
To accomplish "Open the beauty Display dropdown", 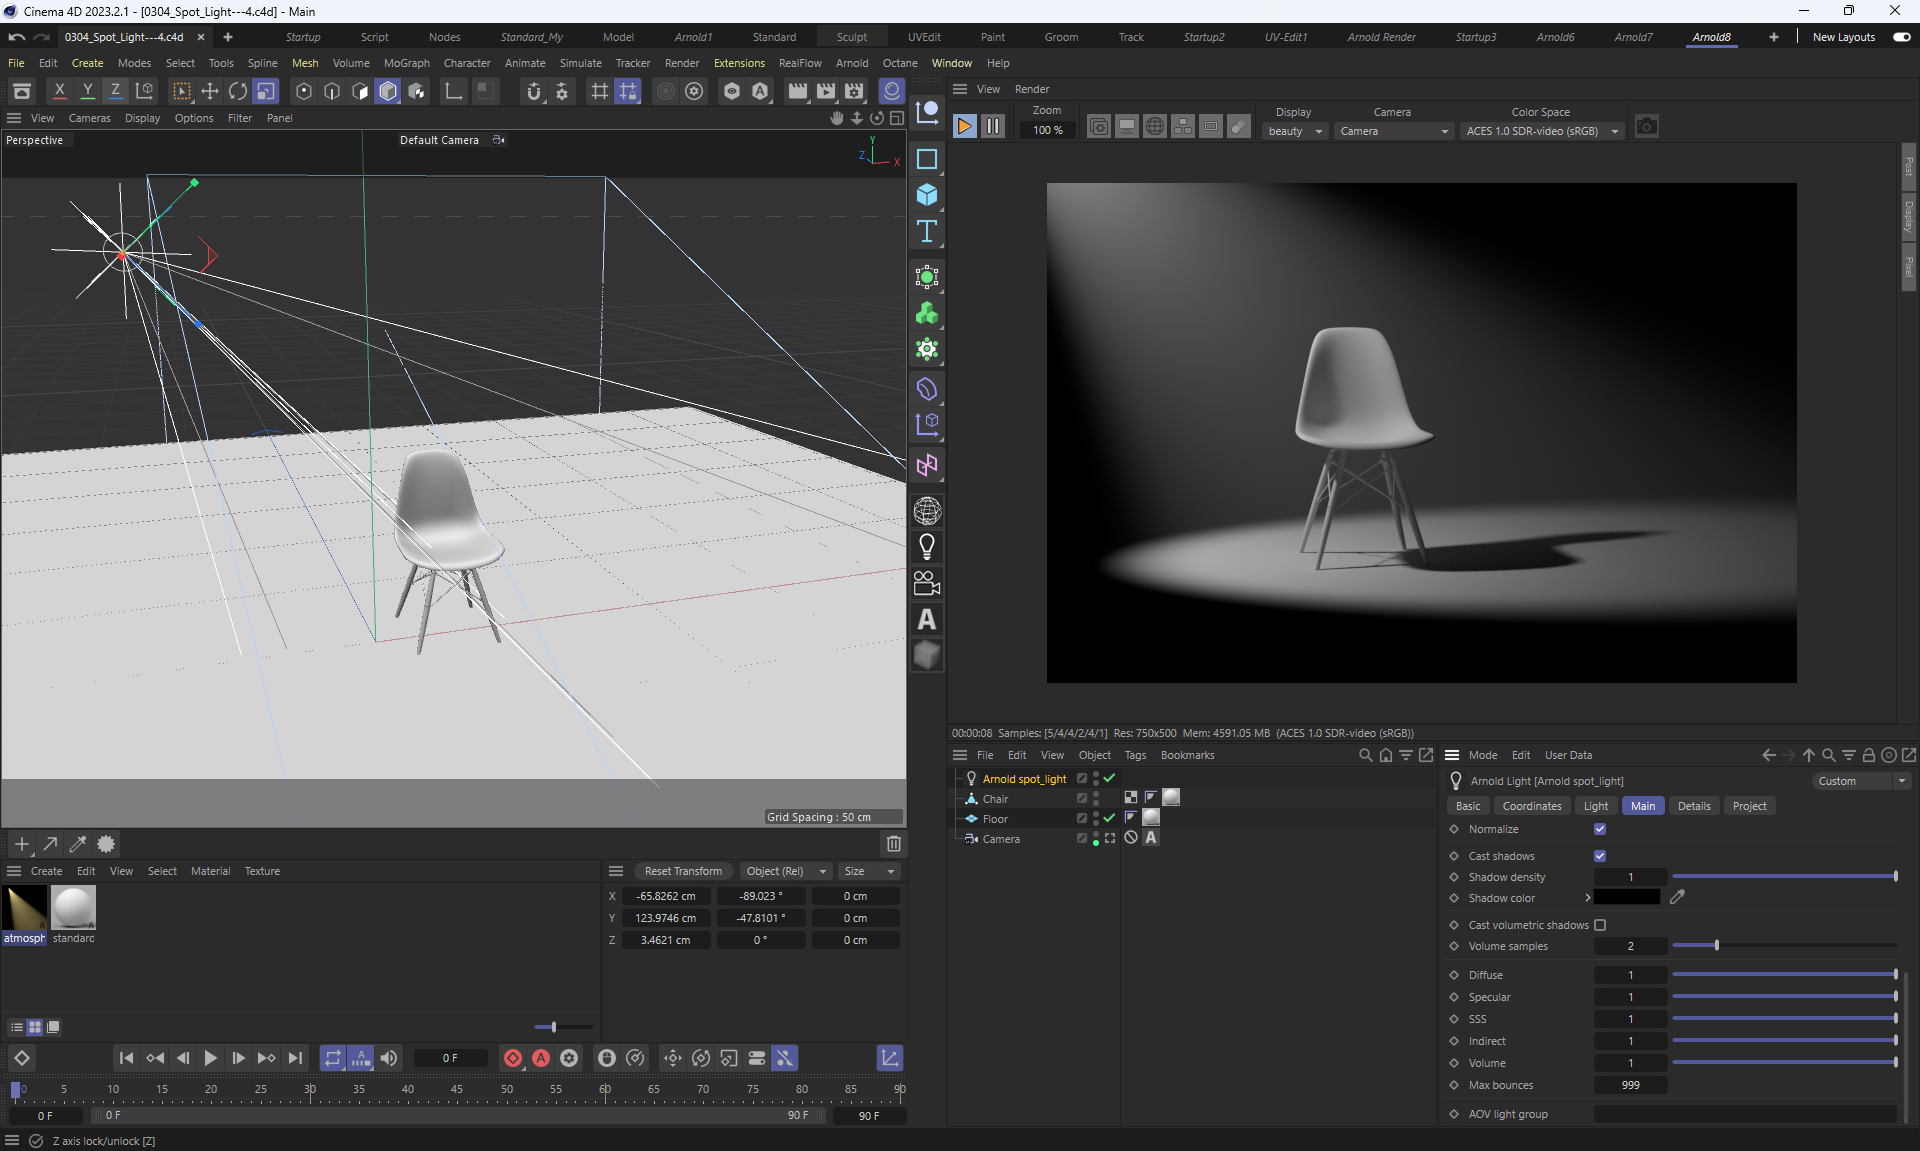I will tap(1295, 131).
